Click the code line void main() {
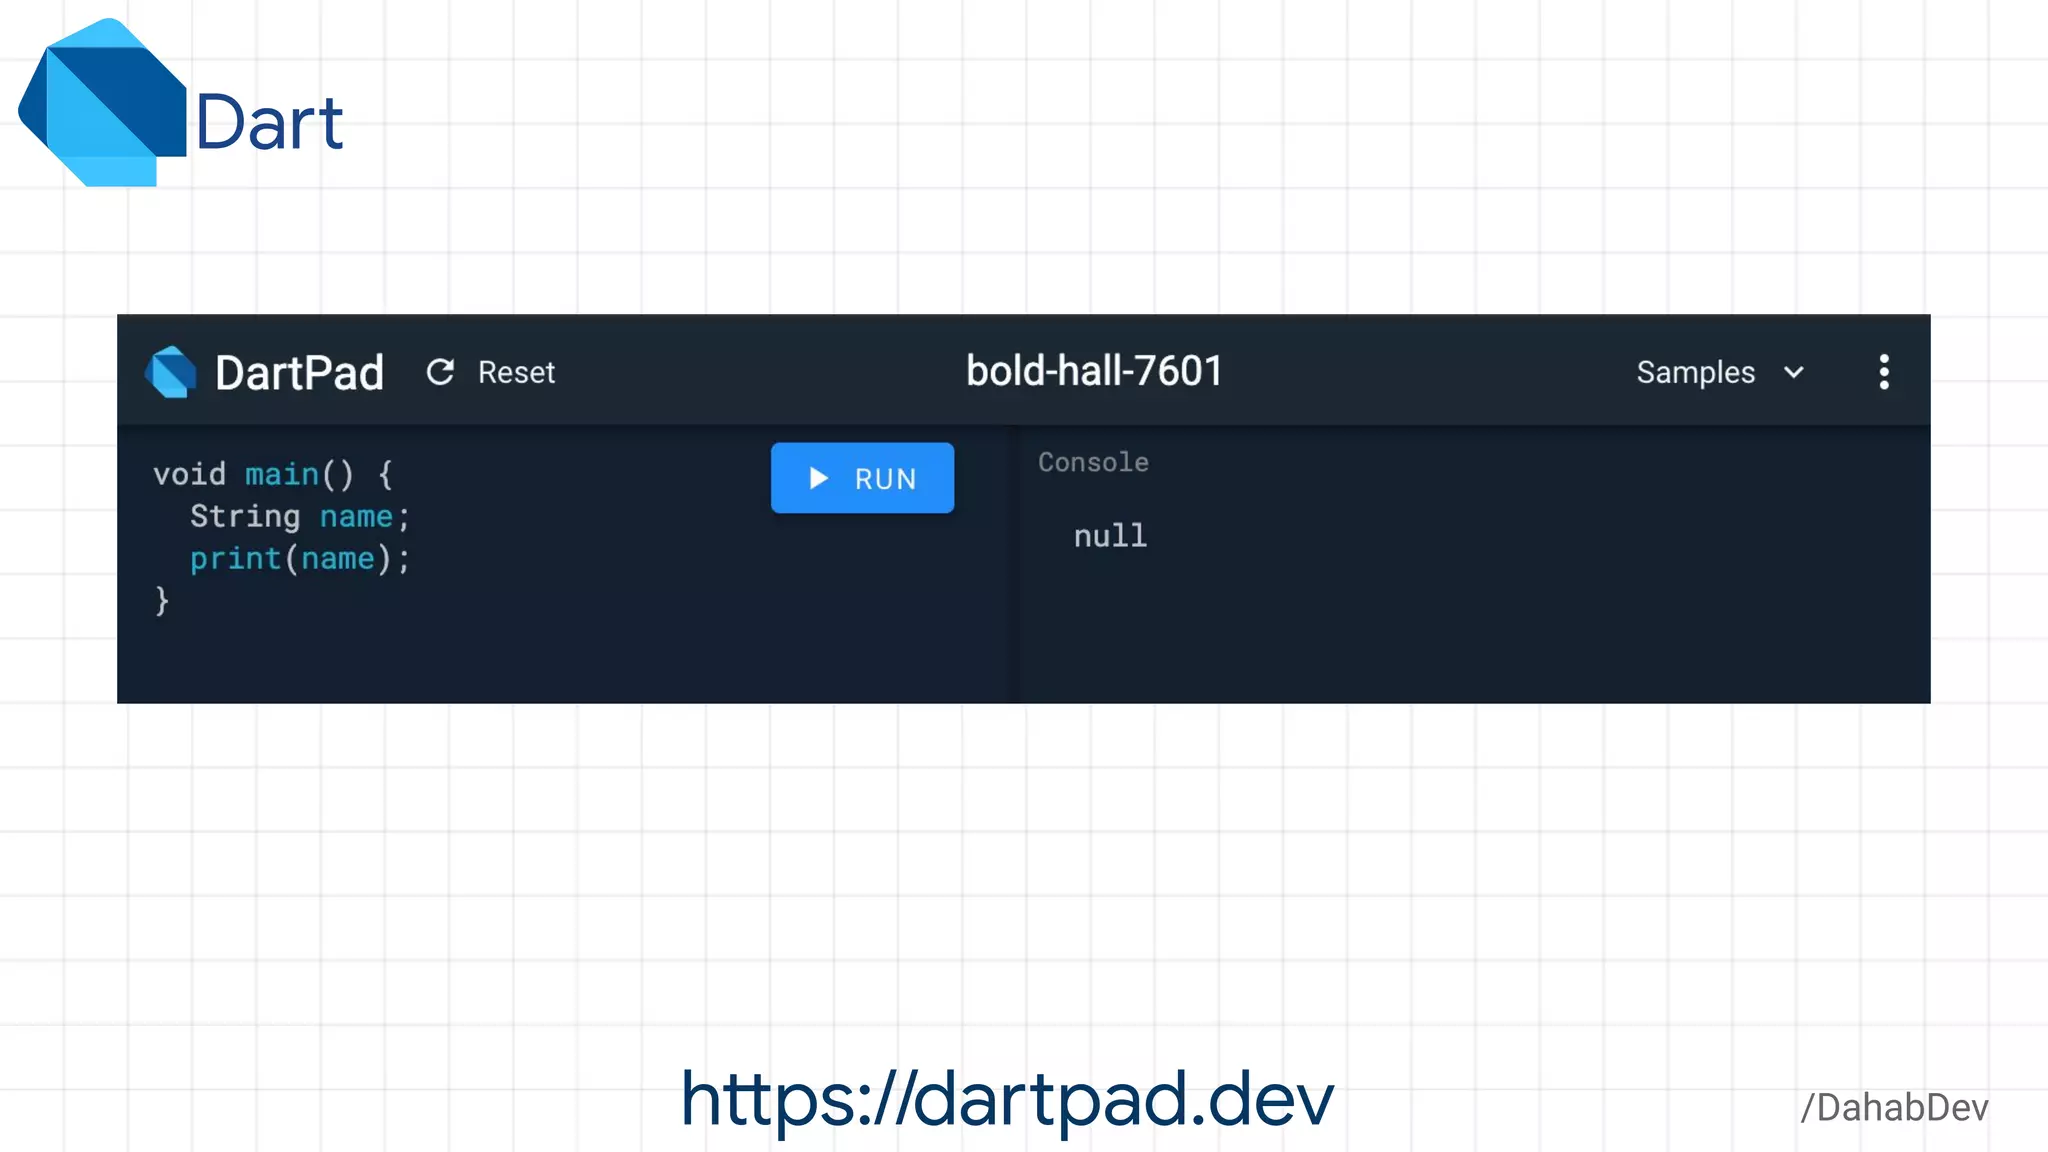Viewport: 2048px width, 1152px height. pyautogui.click(x=273, y=474)
